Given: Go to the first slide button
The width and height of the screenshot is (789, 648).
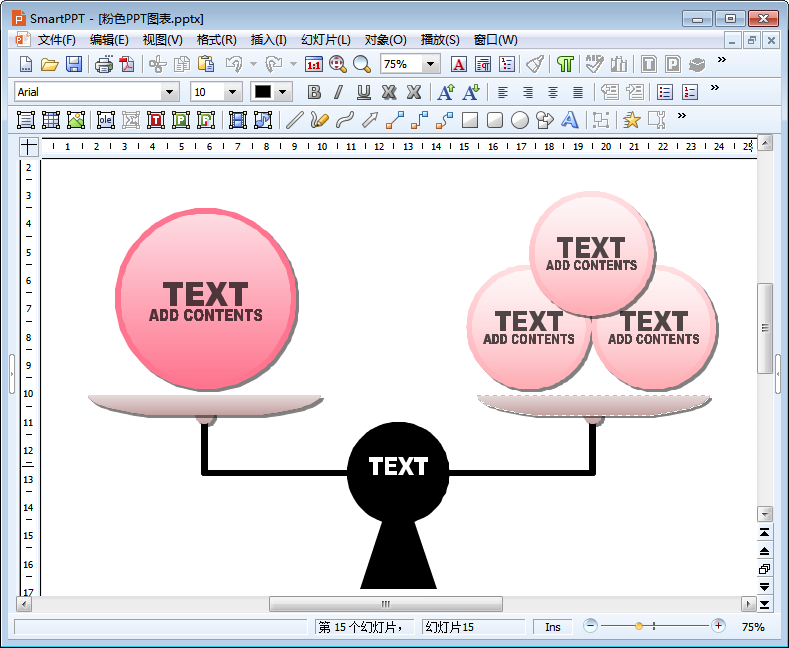Looking at the screenshot, I should (x=764, y=533).
